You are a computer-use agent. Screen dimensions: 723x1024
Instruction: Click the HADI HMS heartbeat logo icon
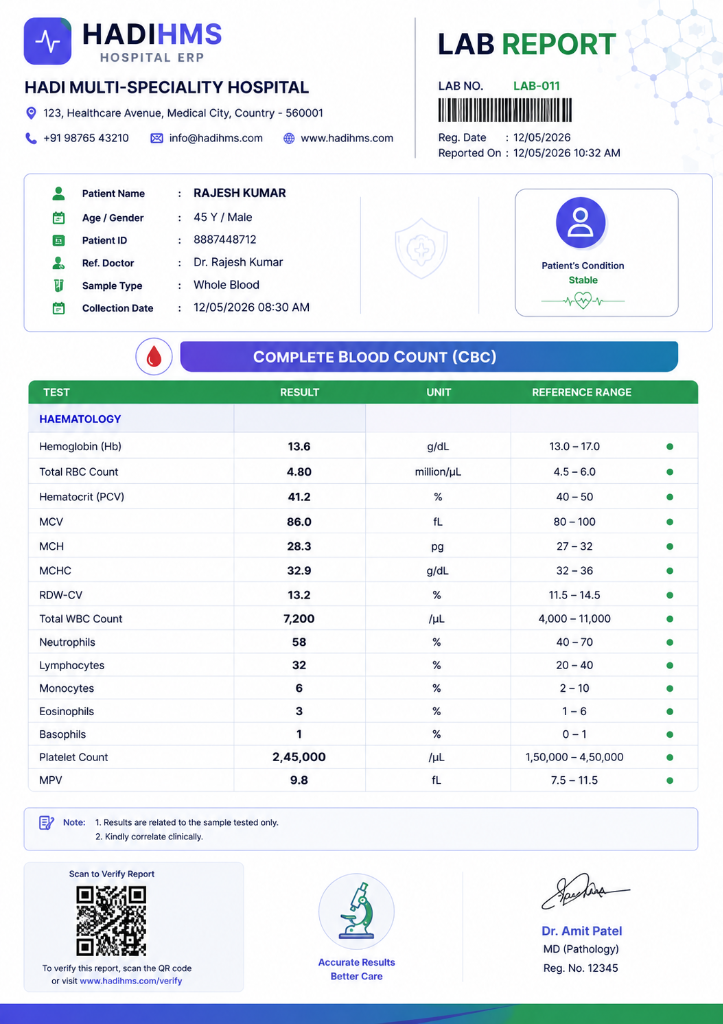[48, 41]
